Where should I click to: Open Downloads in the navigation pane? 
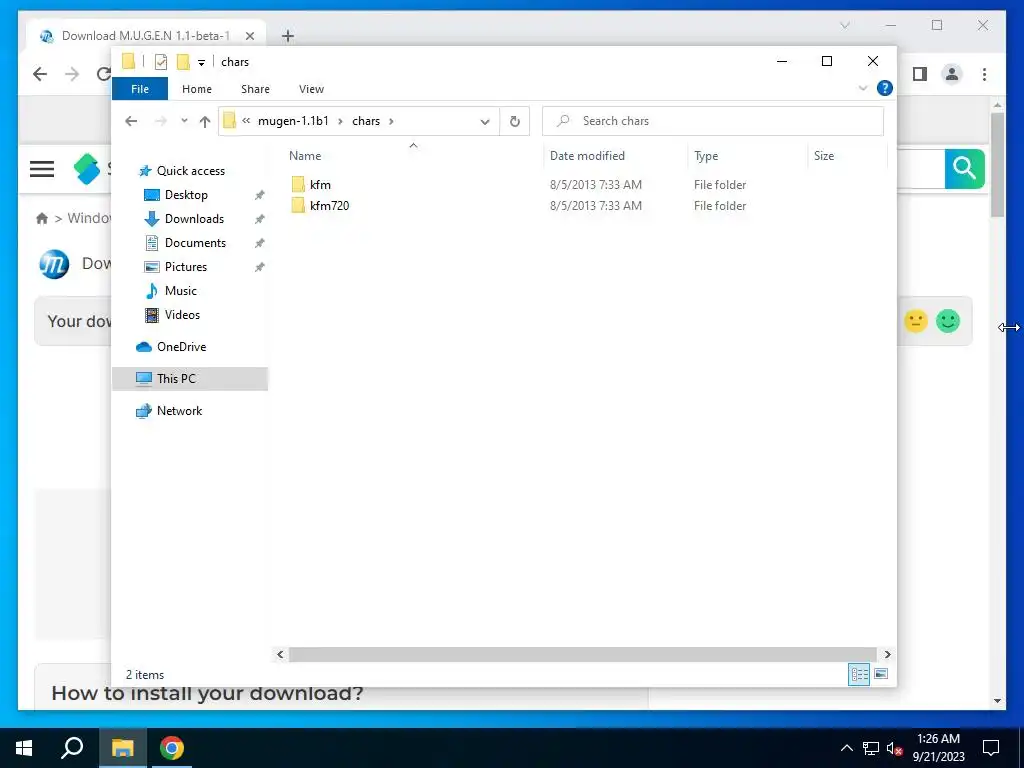(194, 219)
